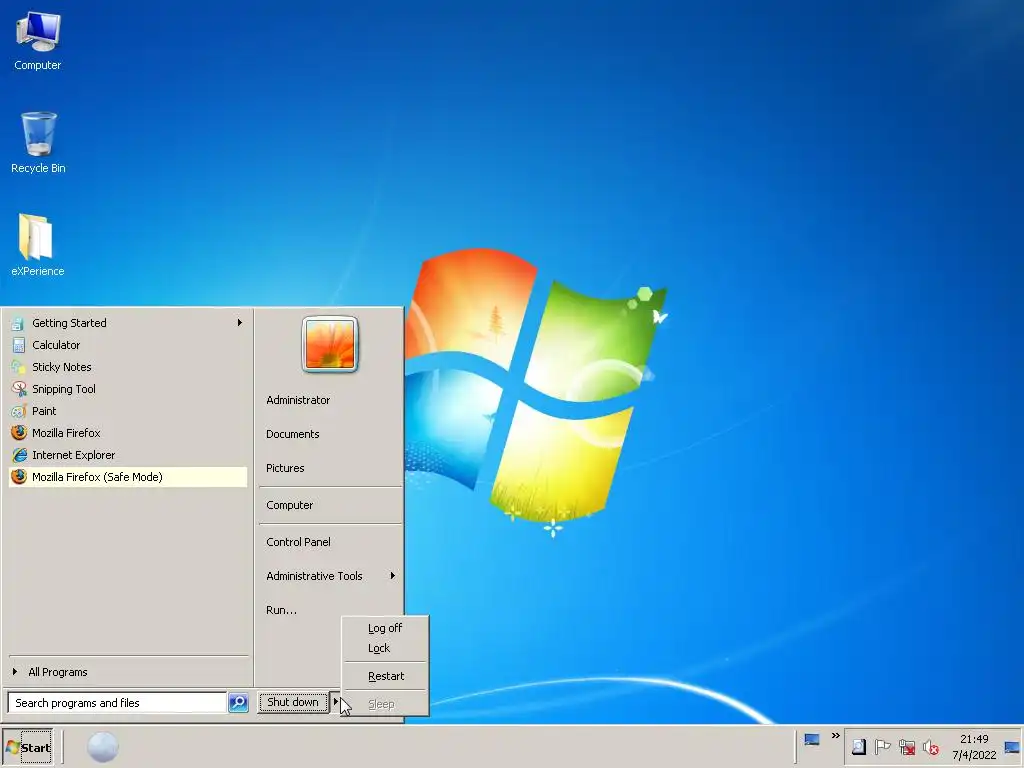Click the search magnifier button
Viewport: 1024px width, 768px height.
(x=238, y=703)
